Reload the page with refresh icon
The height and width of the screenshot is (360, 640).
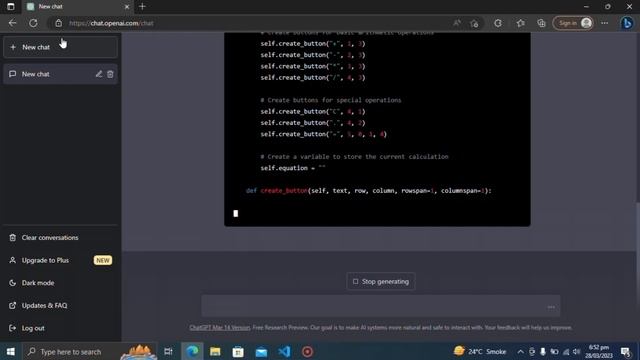click(33, 23)
